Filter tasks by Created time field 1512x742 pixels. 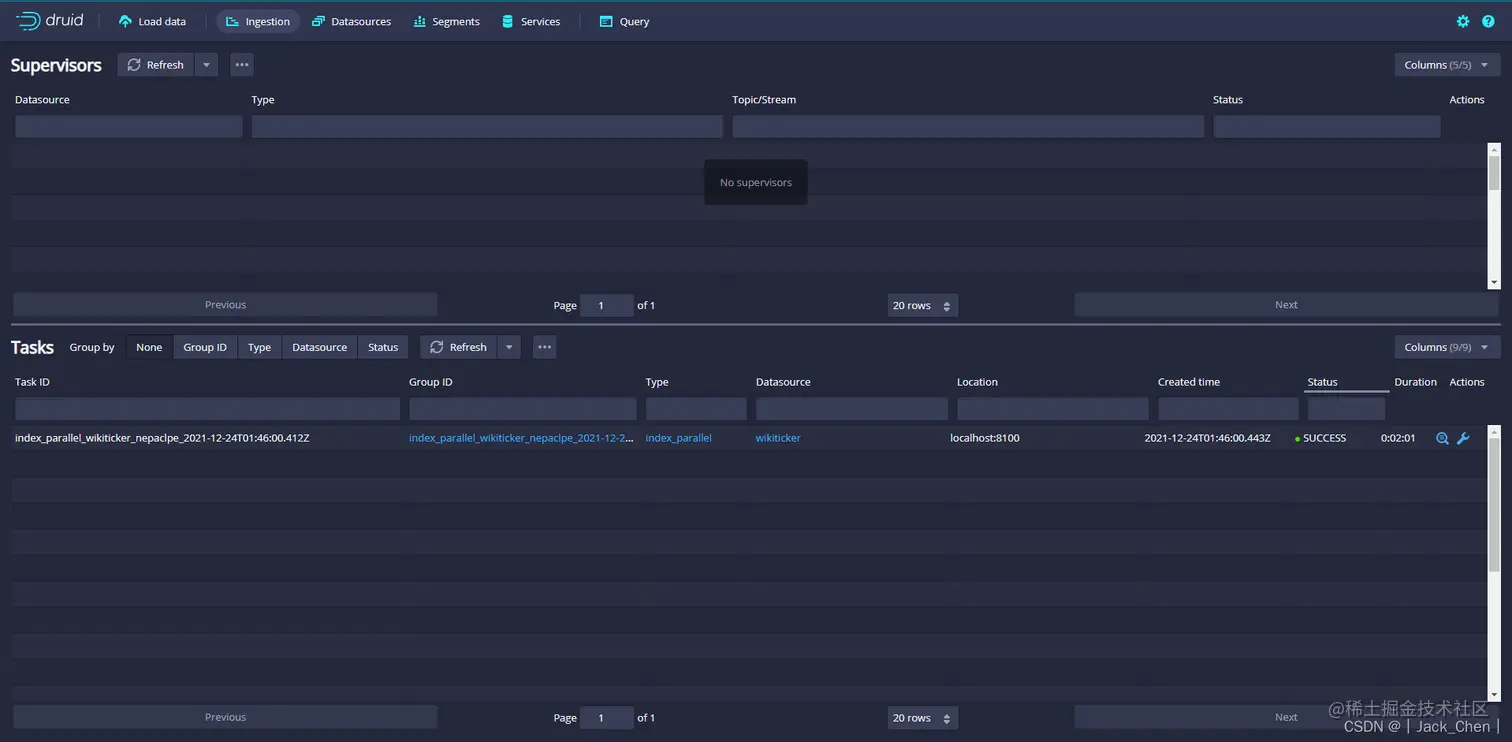click(x=1228, y=408)
